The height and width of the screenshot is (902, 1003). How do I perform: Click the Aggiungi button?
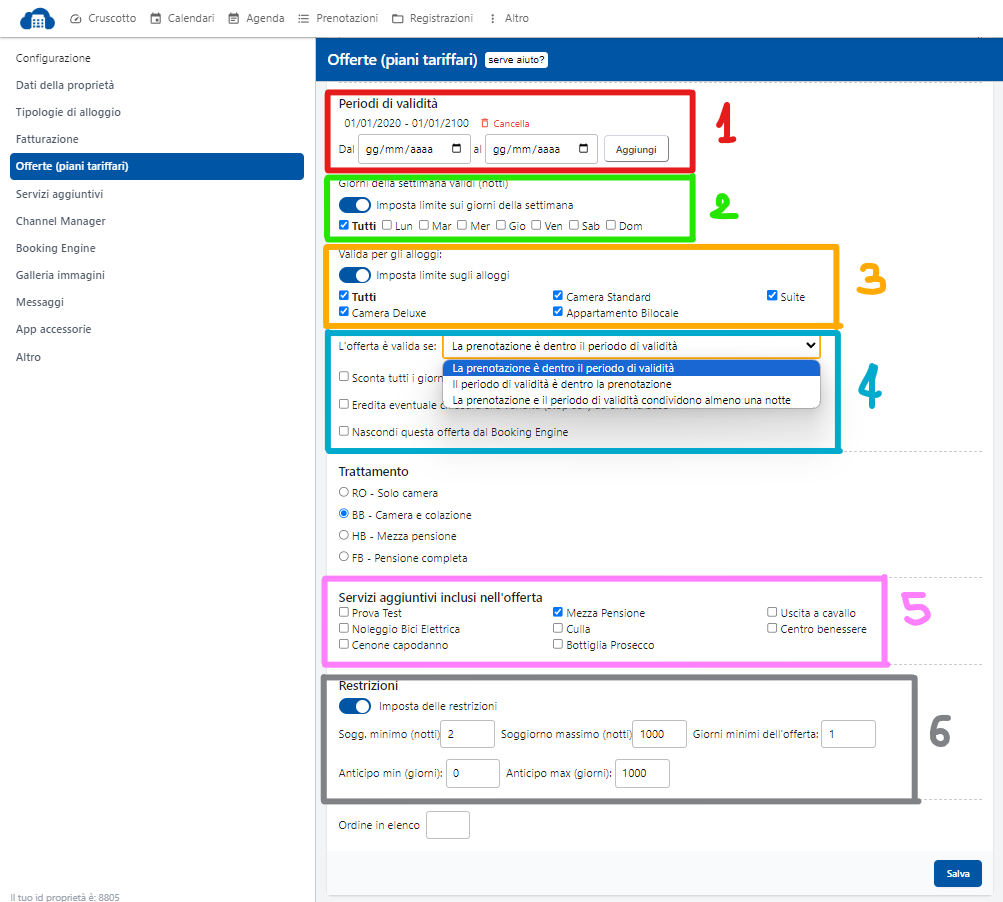636,149
